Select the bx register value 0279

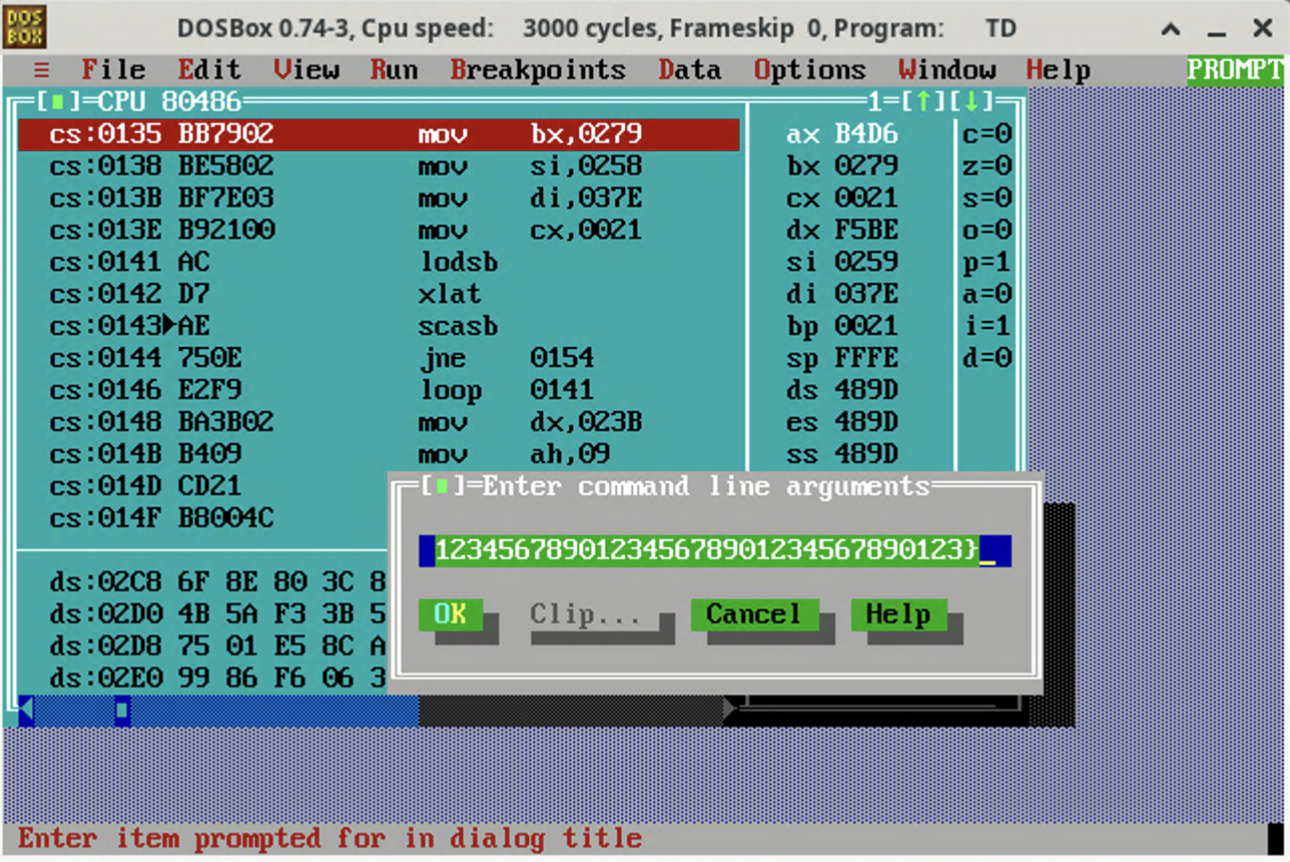coord(867,166)
